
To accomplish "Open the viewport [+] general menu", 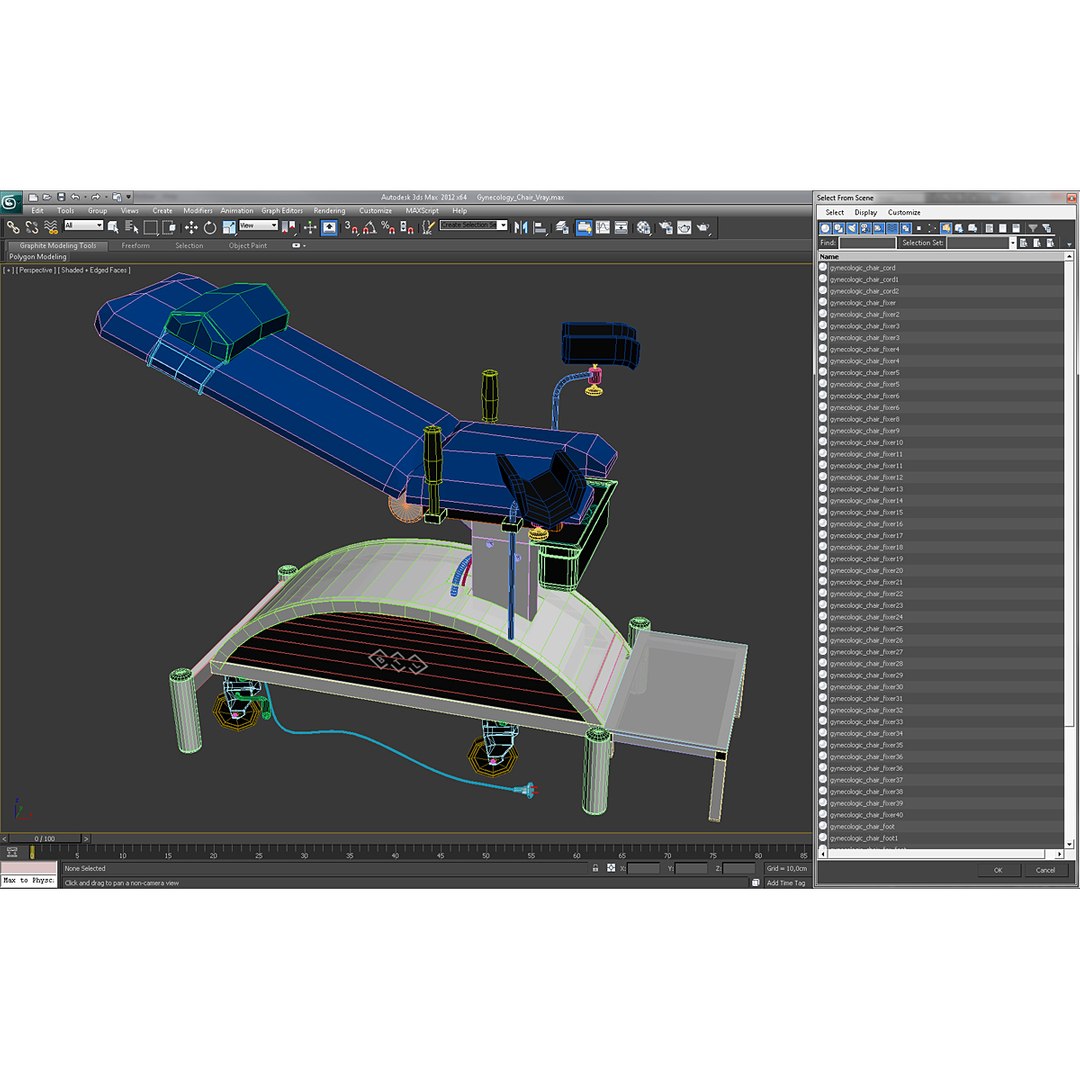I will 8,270.
